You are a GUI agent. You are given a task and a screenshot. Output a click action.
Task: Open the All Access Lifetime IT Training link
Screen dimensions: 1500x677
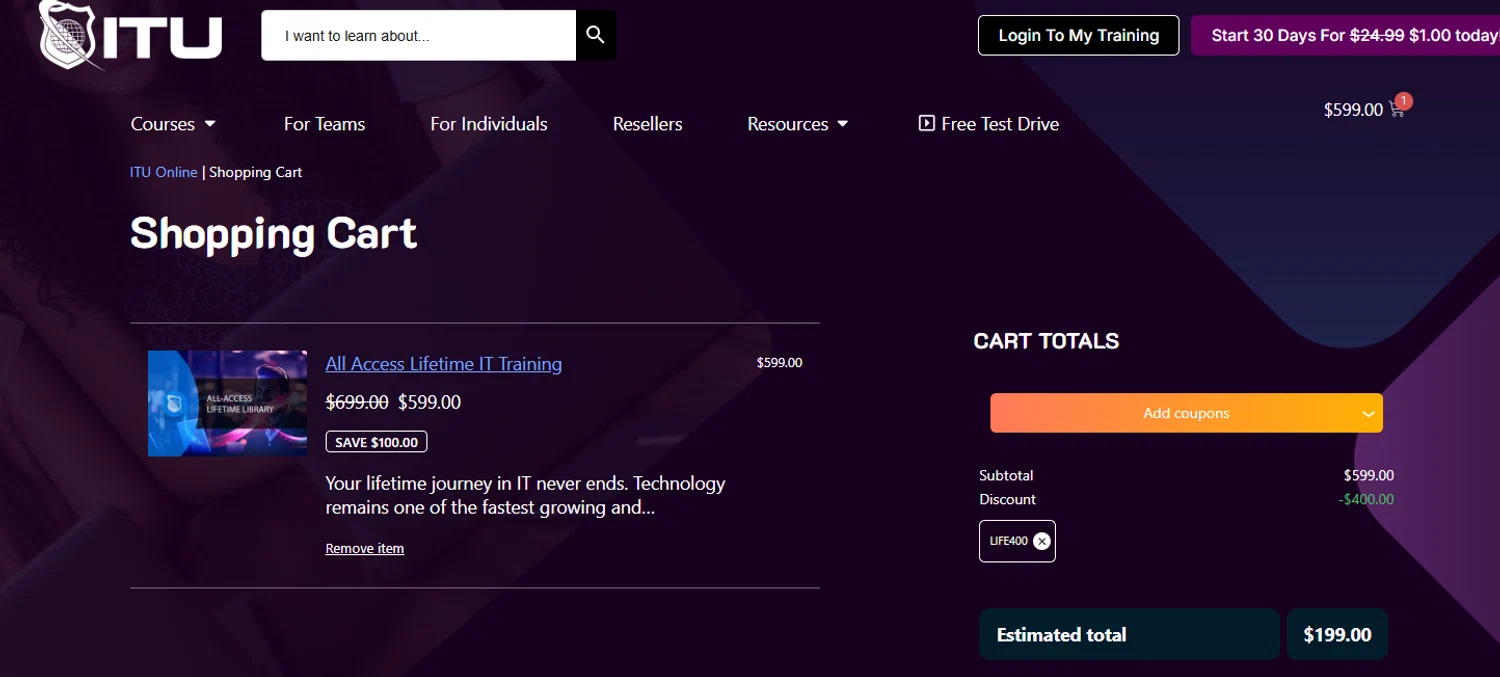(x=443, y=364)
